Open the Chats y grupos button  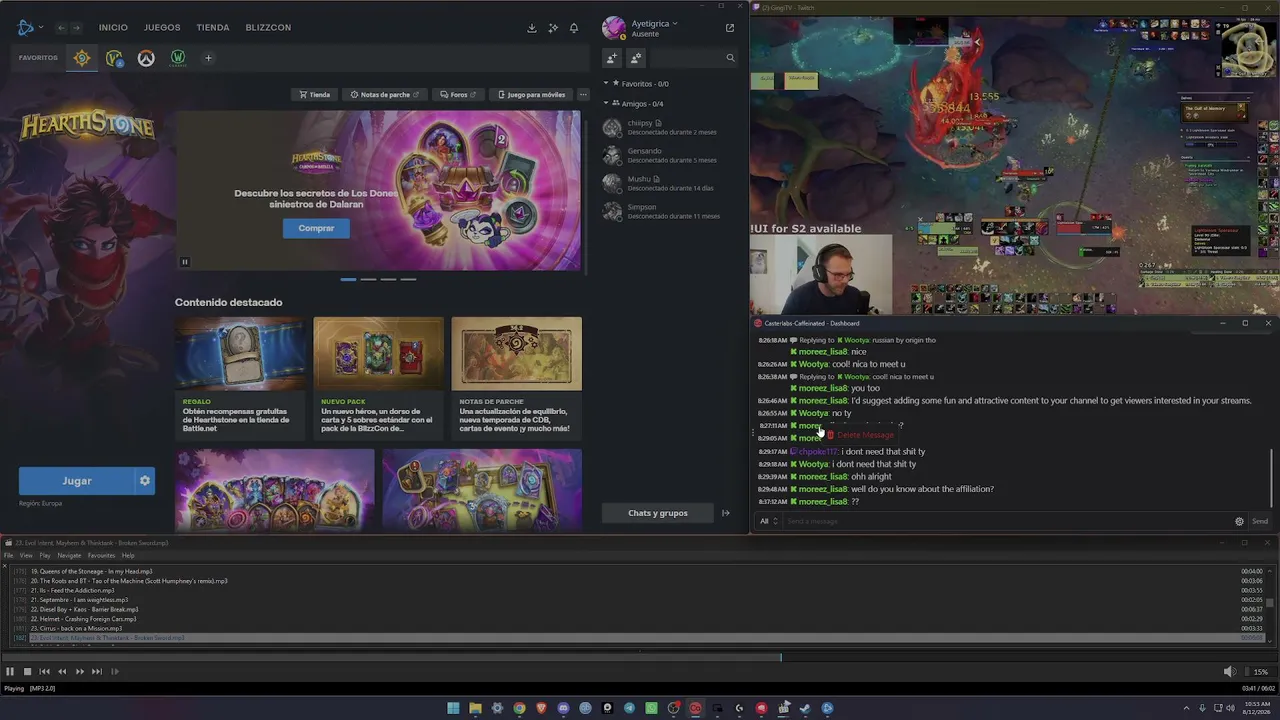point(658,513)
